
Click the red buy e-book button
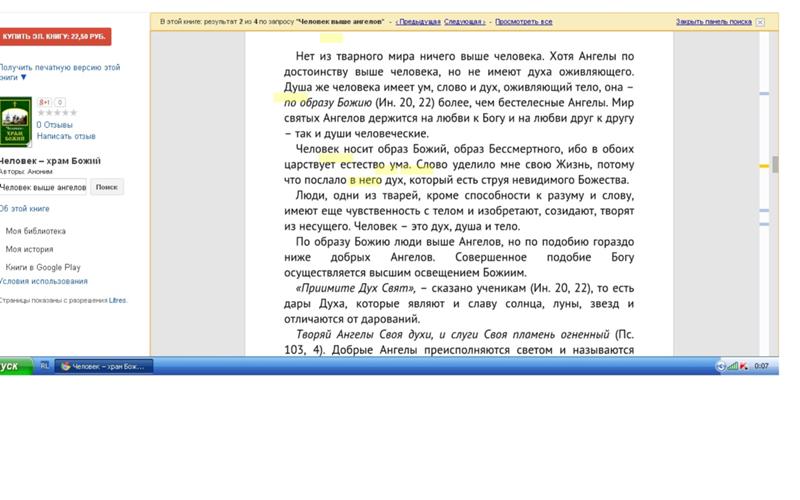tap(55, 36)
